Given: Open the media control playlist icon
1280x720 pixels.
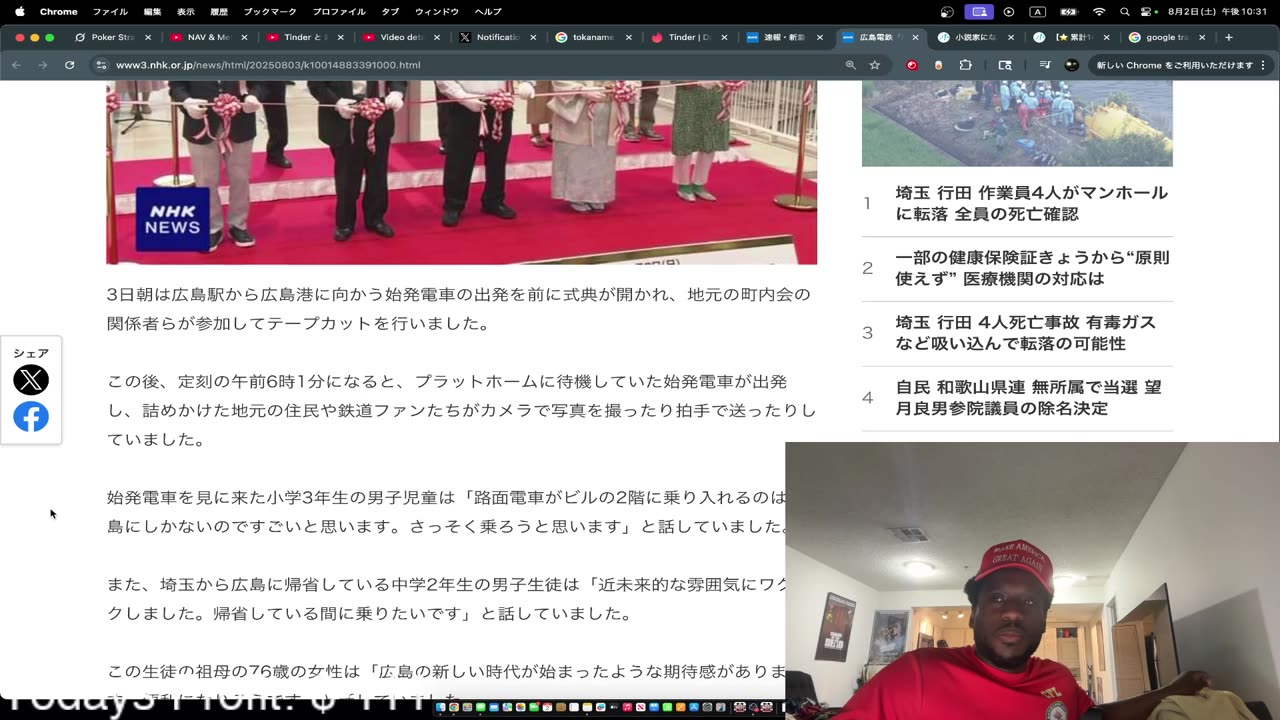Looking at the screenshot, I should (1044, 65).
